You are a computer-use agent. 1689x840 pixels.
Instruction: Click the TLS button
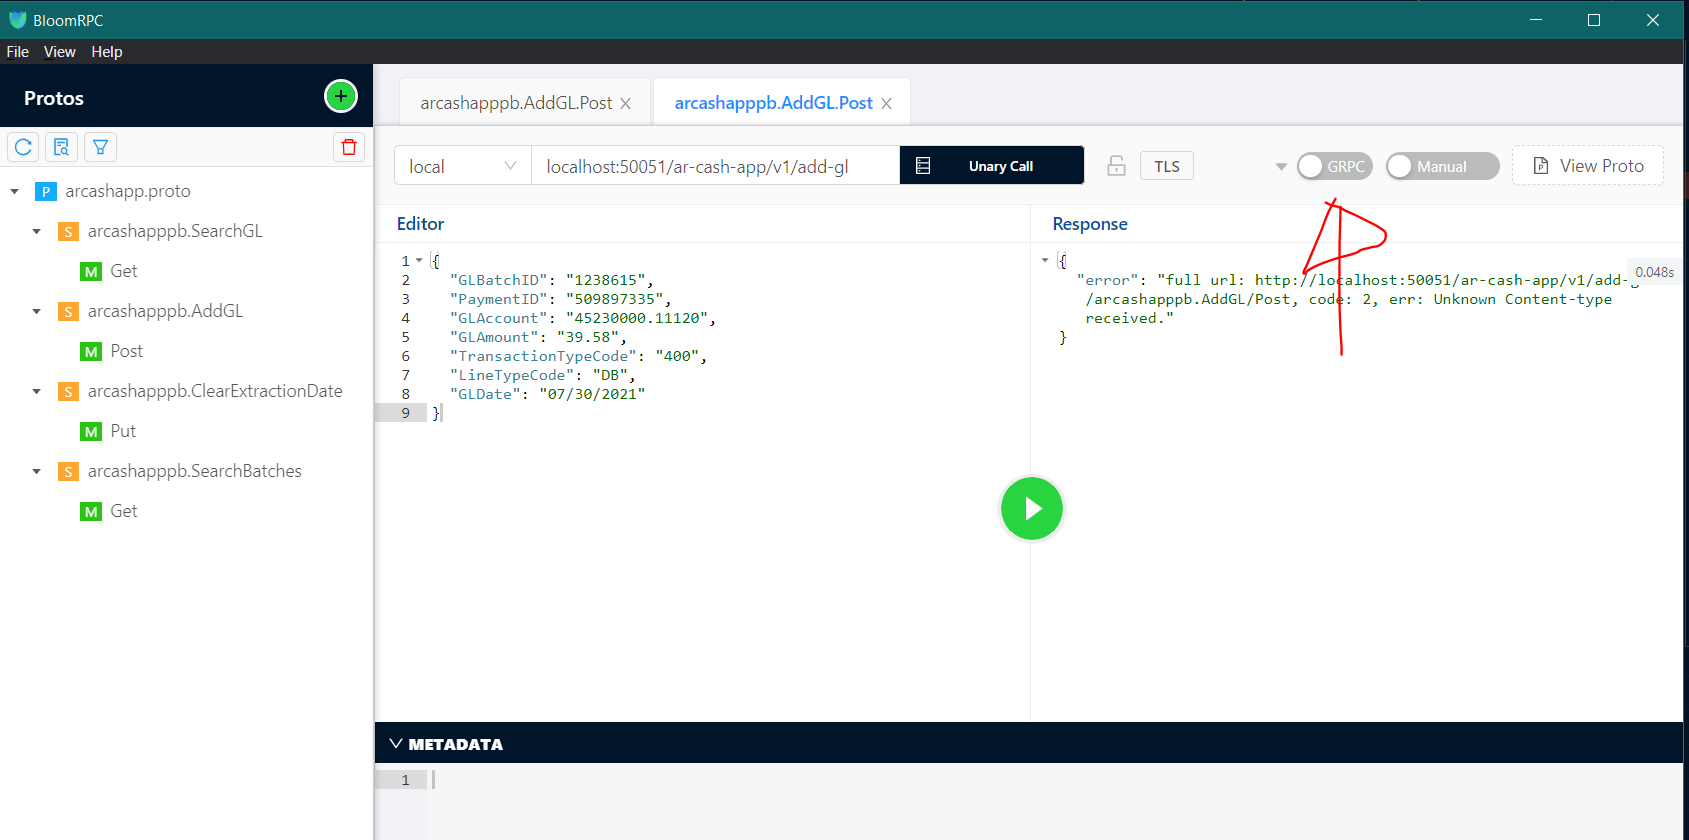tap(1167, 166)
